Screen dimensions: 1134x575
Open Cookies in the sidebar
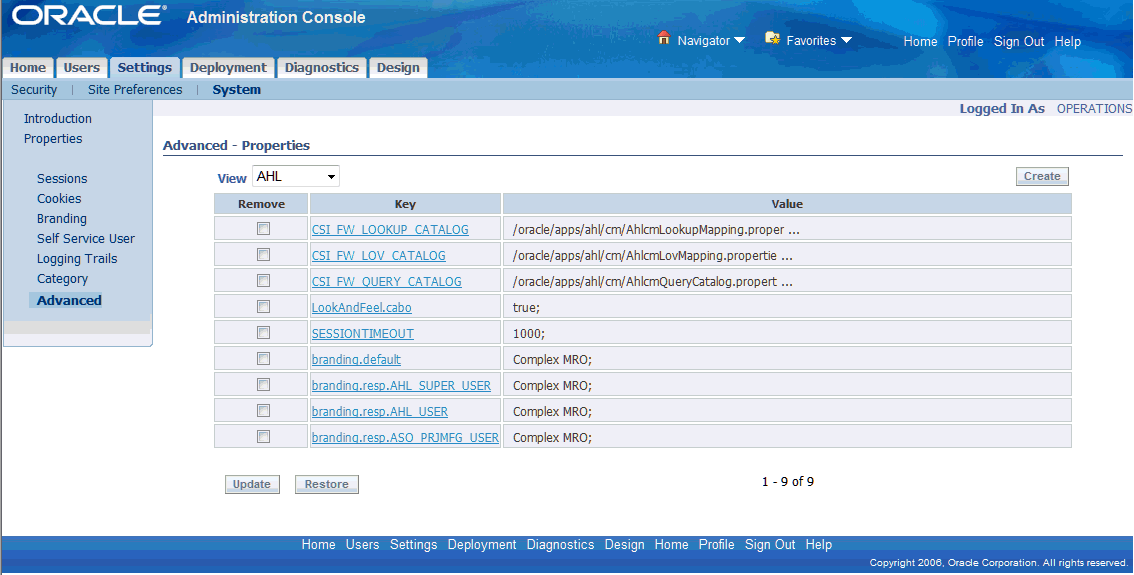[x=59, y=199]
